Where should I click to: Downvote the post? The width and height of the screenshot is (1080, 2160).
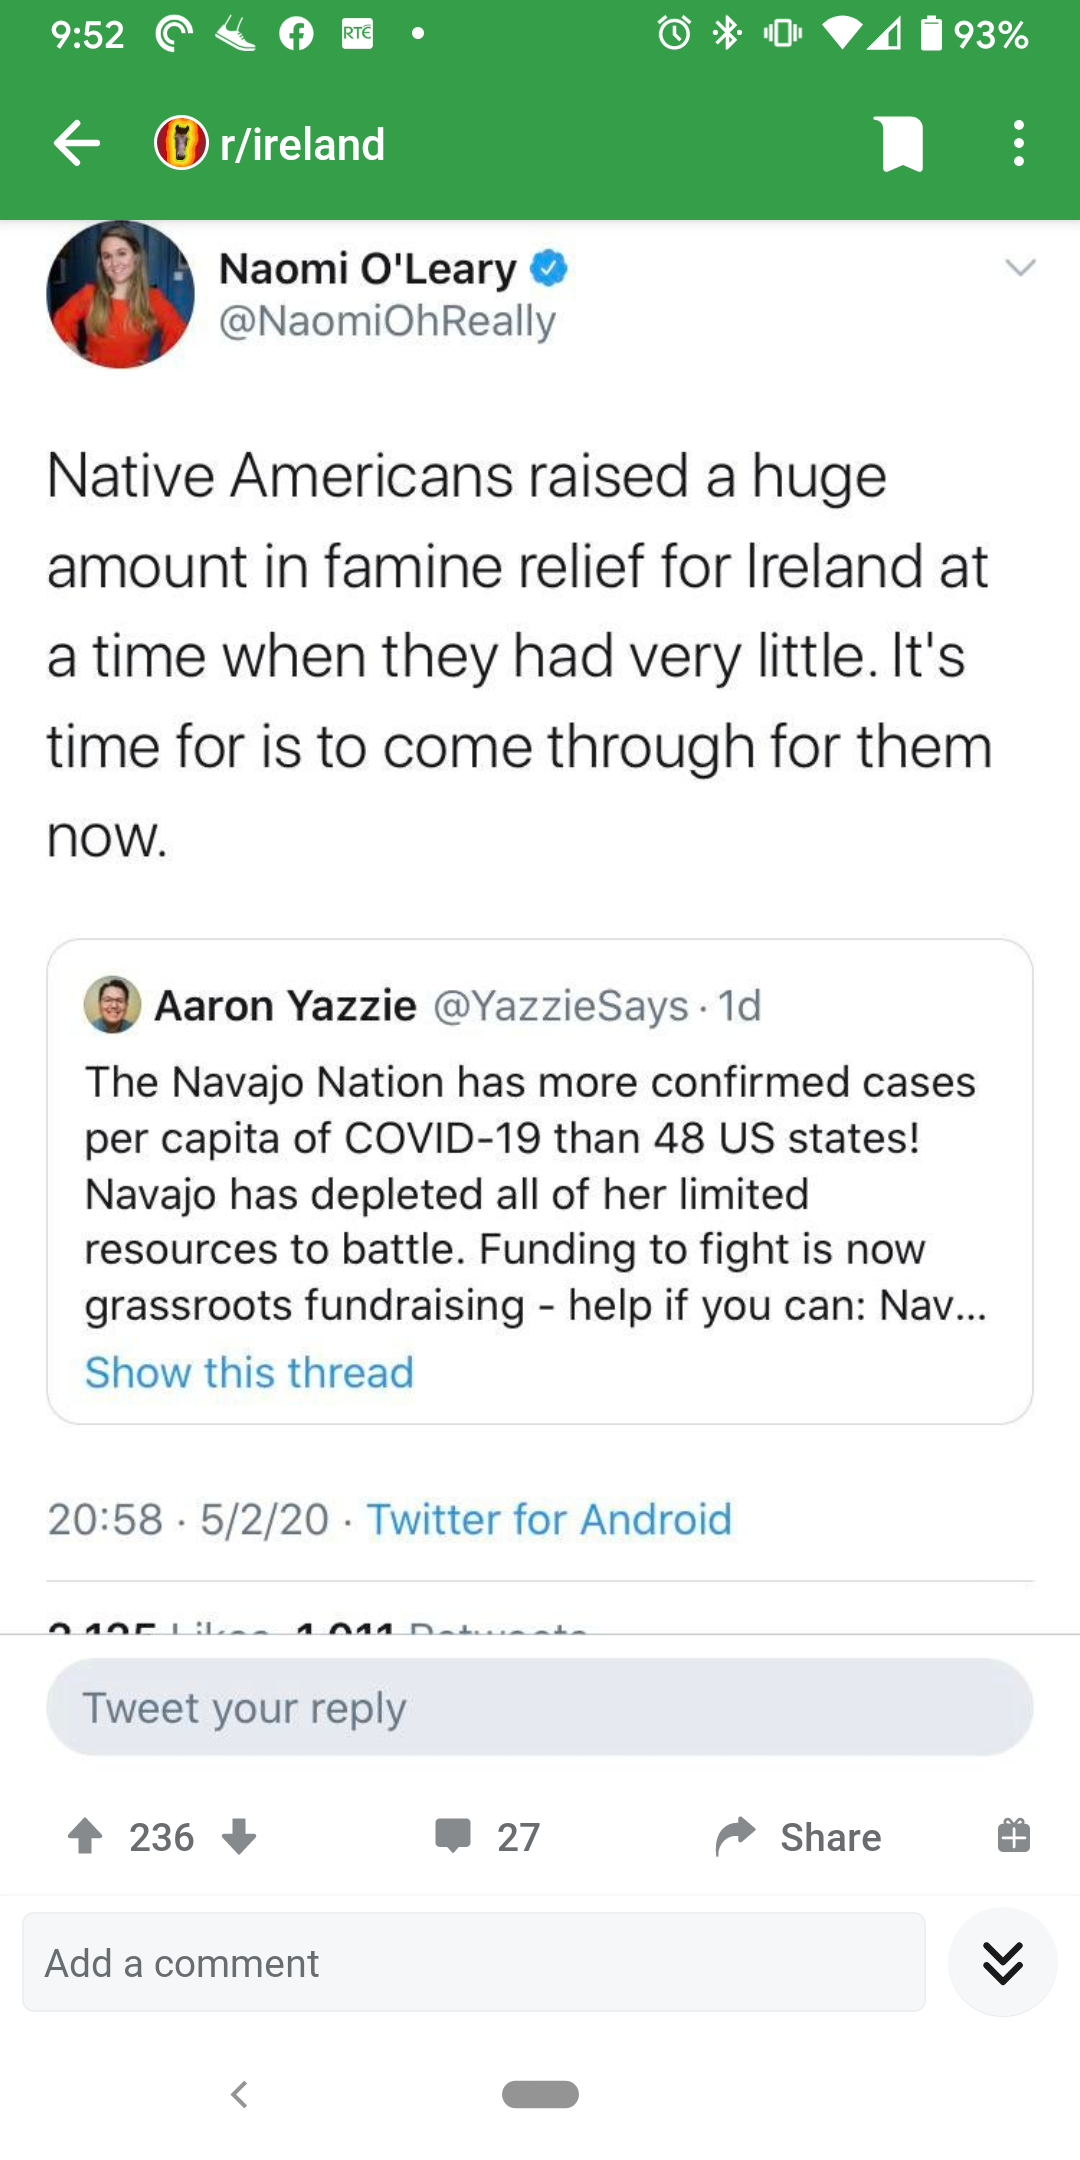[x=239, y=1836]
